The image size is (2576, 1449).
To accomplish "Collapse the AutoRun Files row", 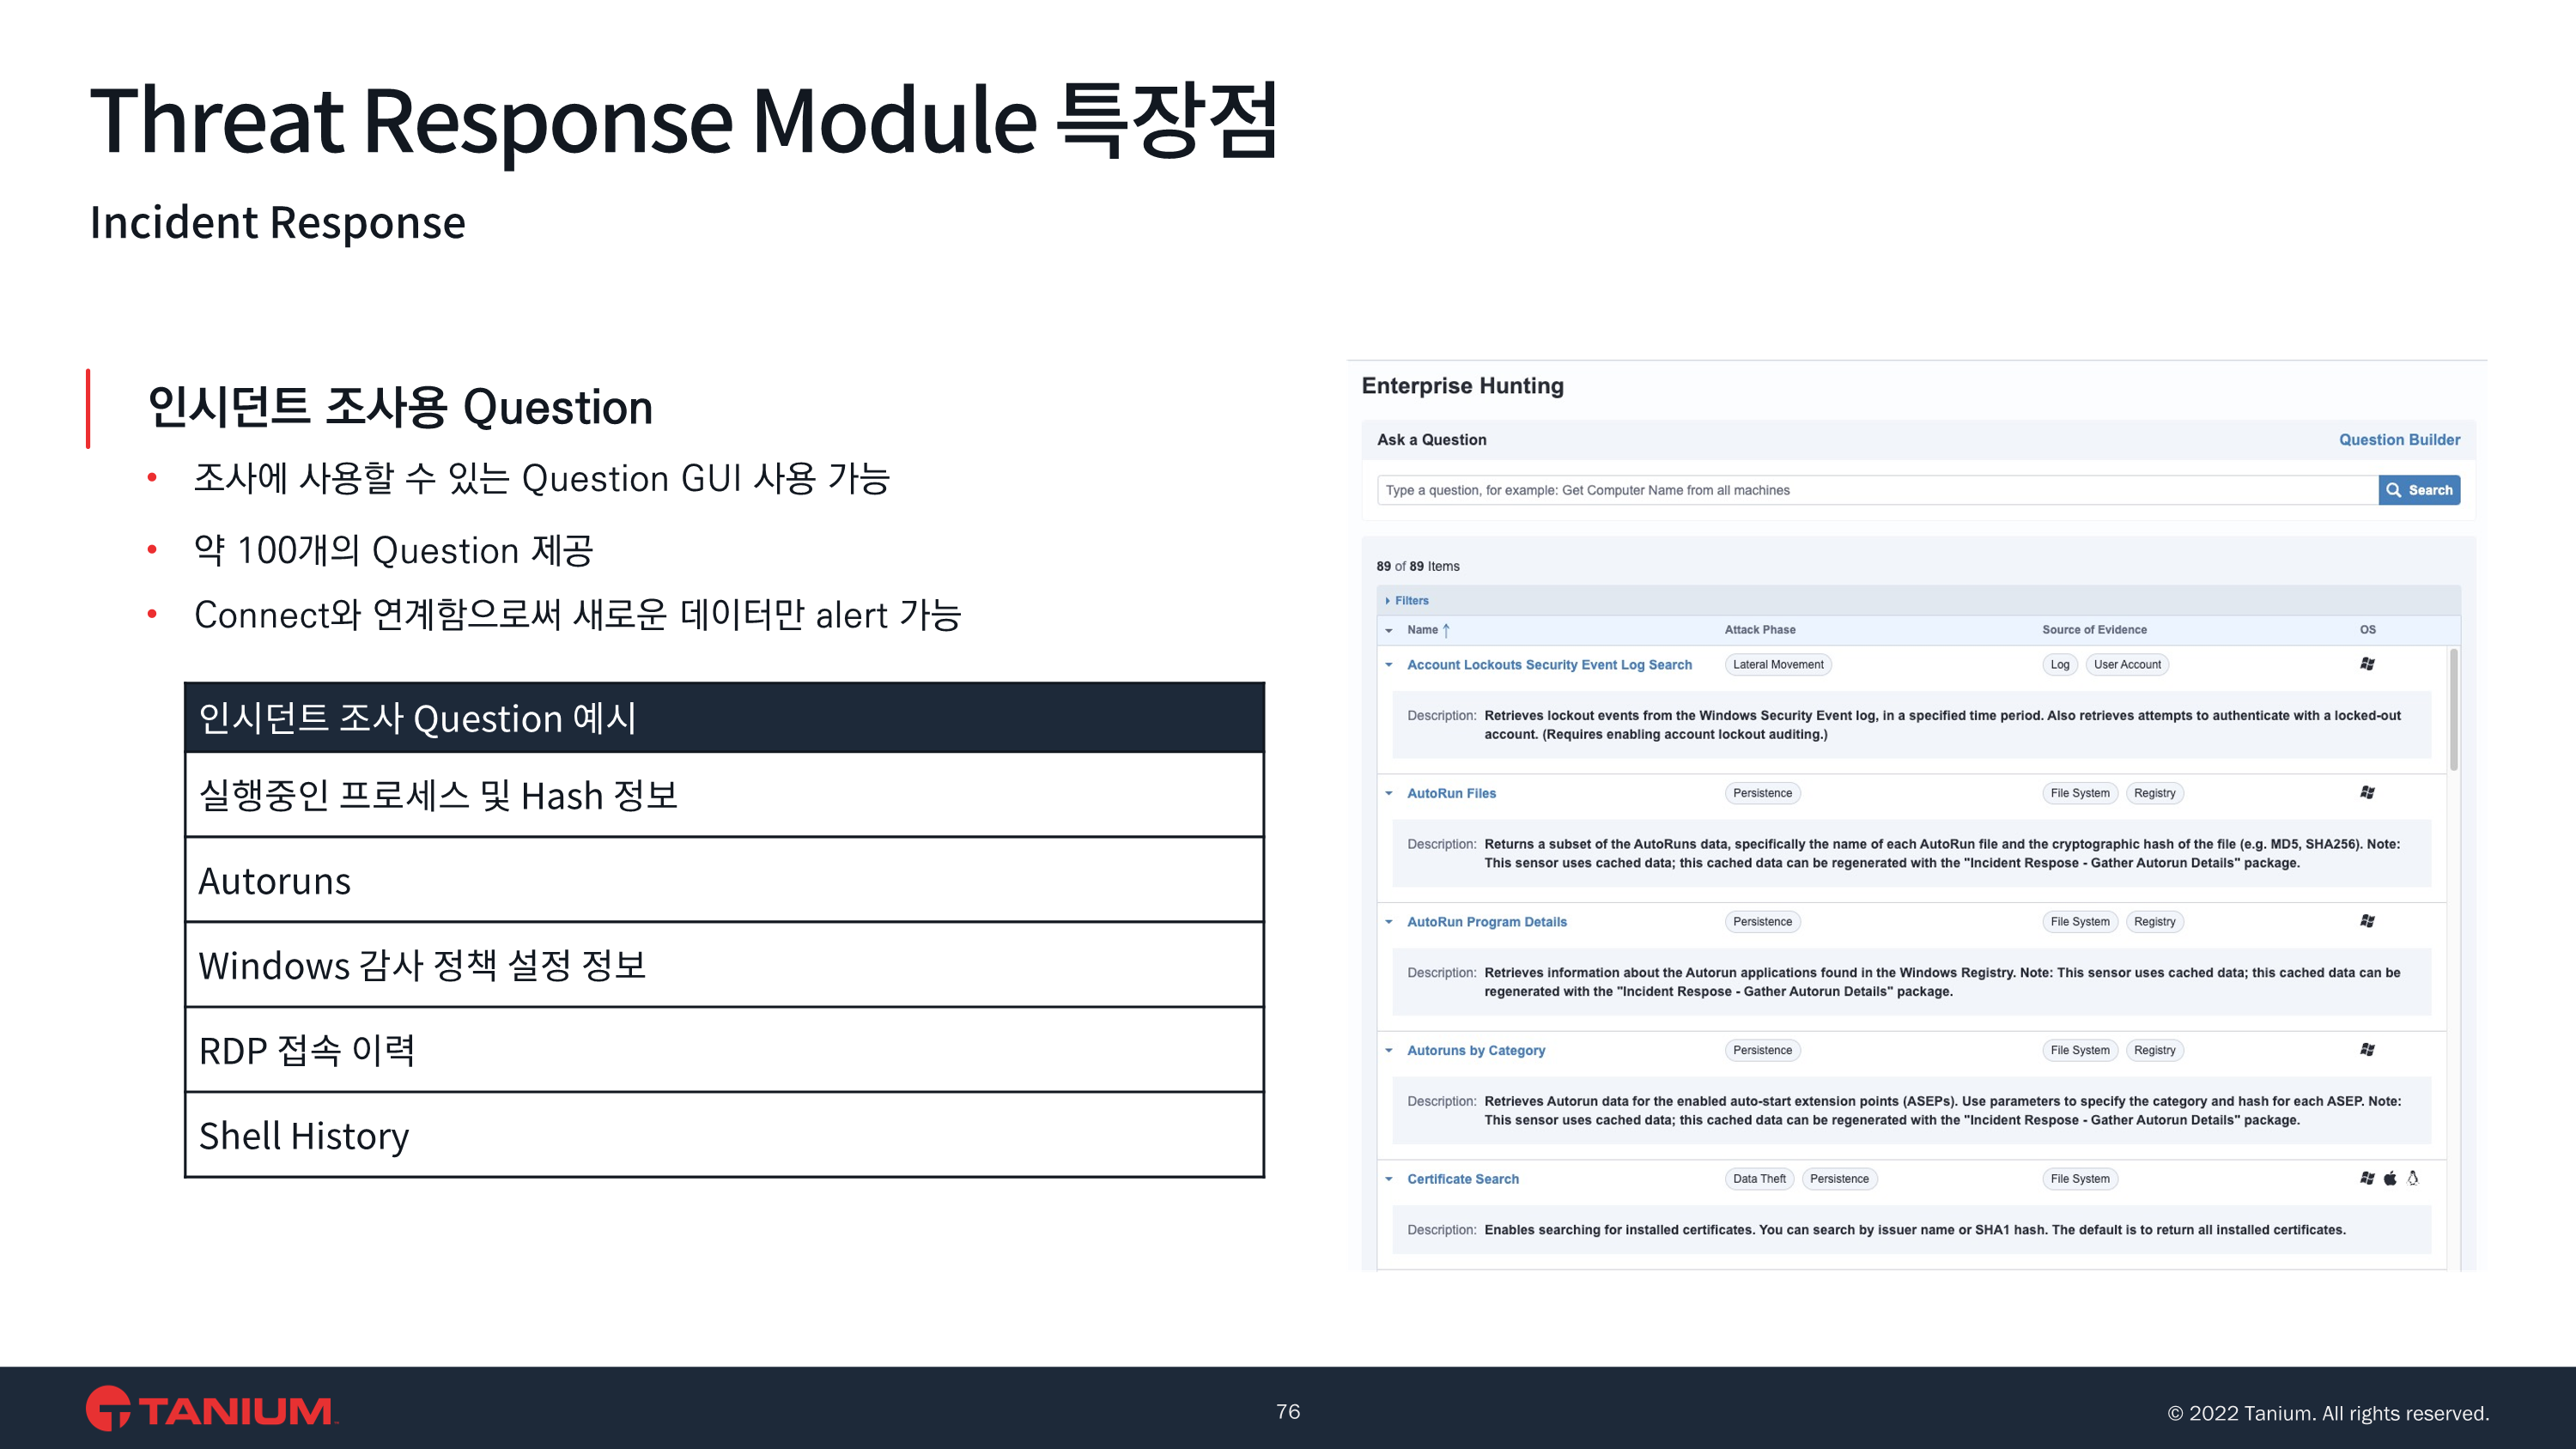I will click(x=1389, y=794).
